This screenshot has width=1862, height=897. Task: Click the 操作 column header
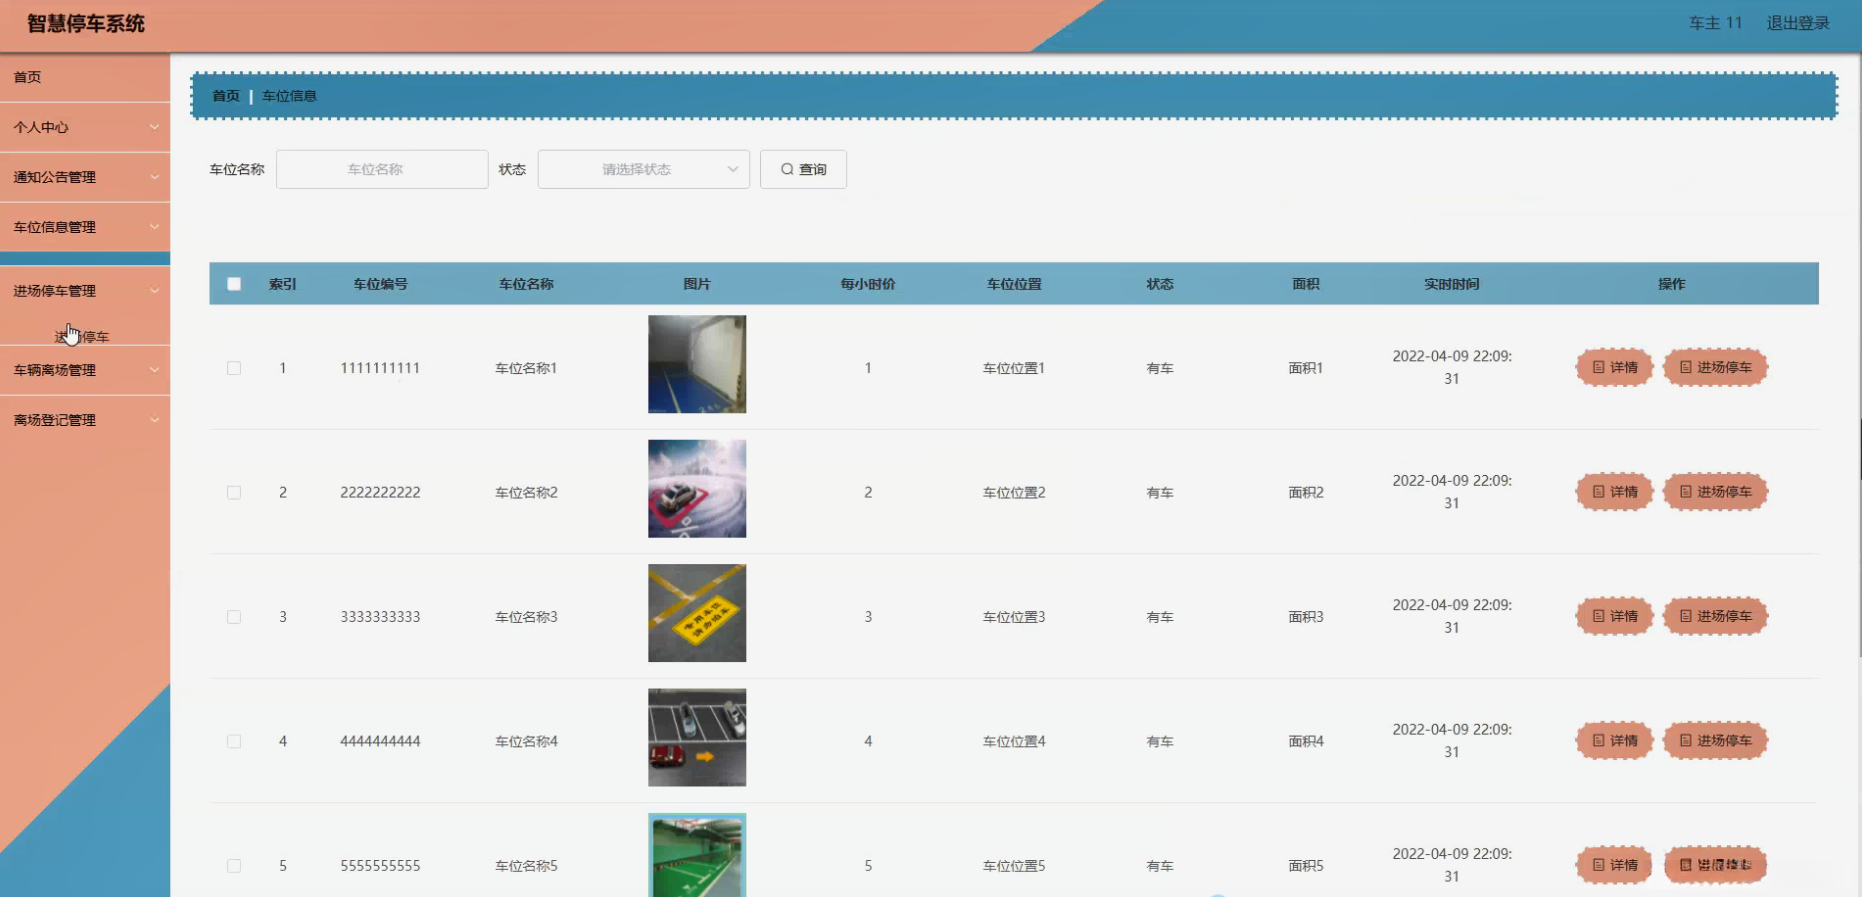[x=1672, y=284]
